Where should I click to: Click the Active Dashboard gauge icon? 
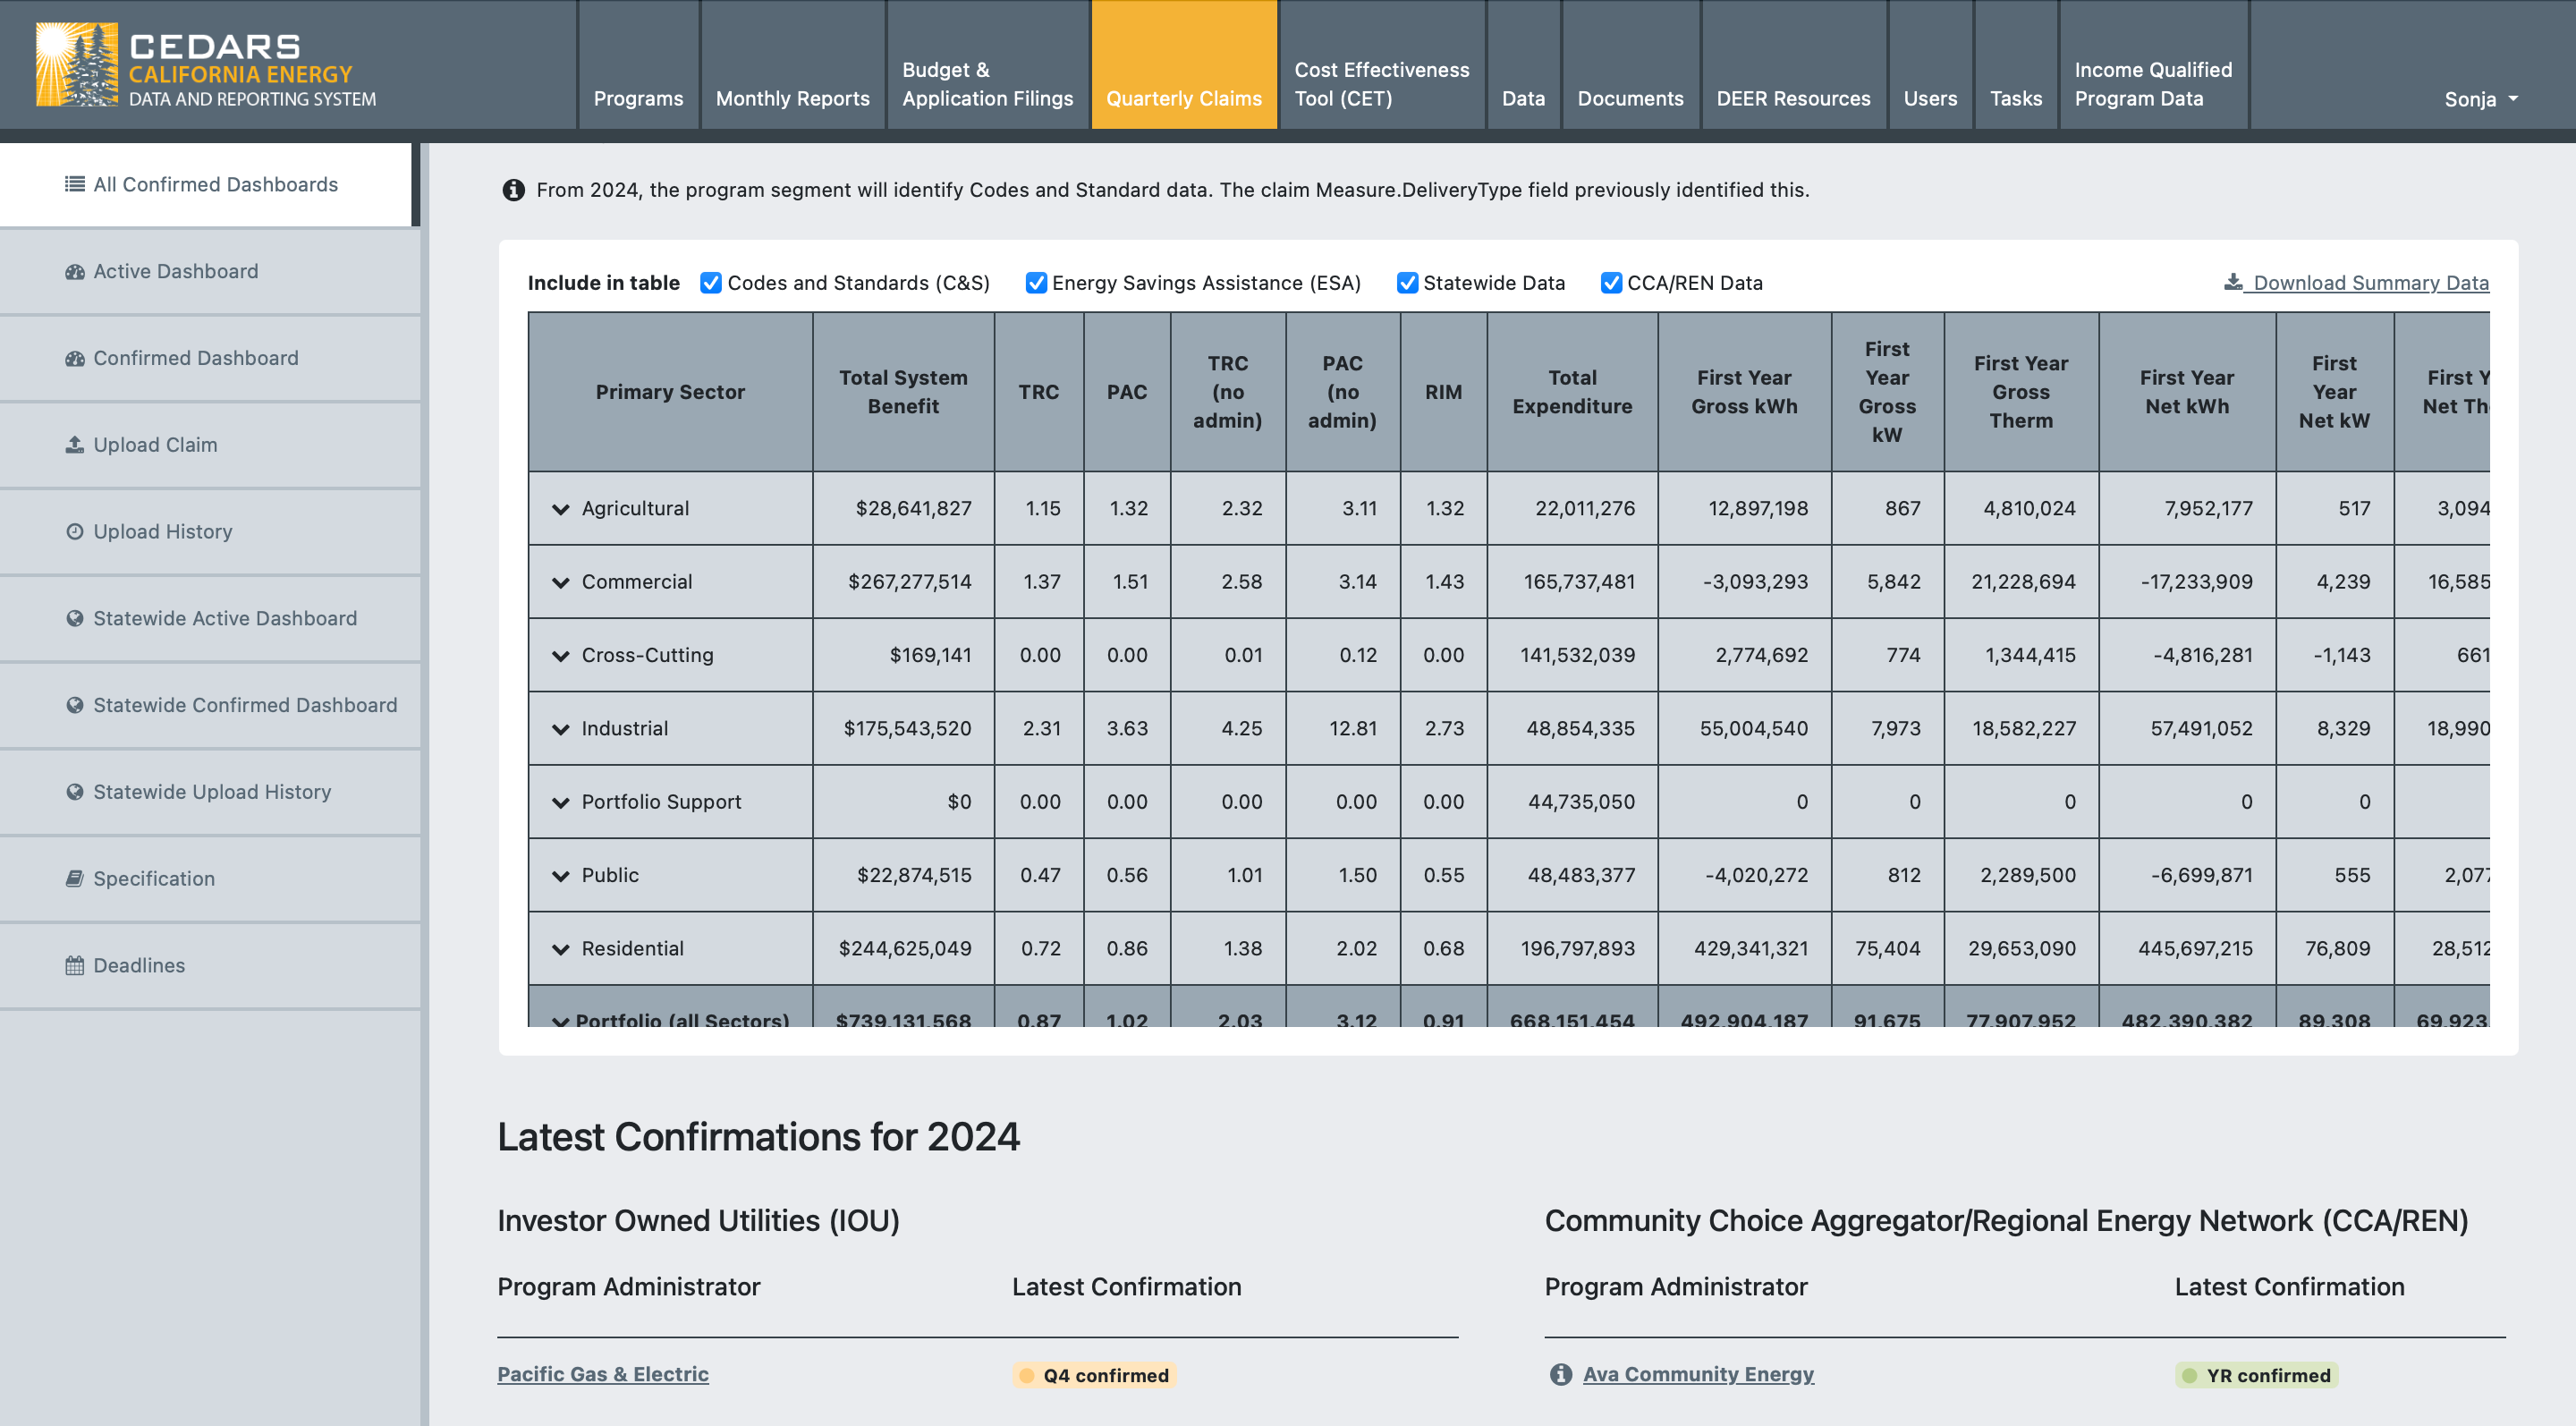tap(75, 271)
